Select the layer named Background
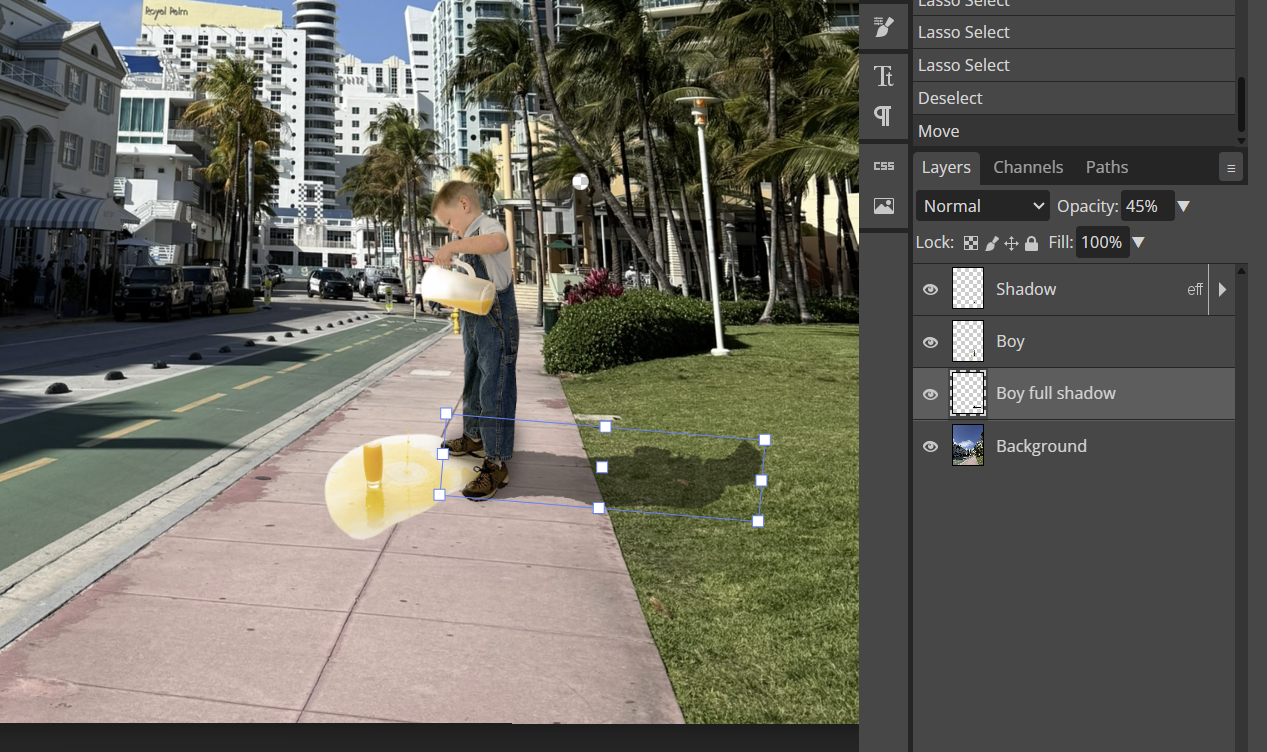Screen dimensions: 1267x752 click(1041, 446)
